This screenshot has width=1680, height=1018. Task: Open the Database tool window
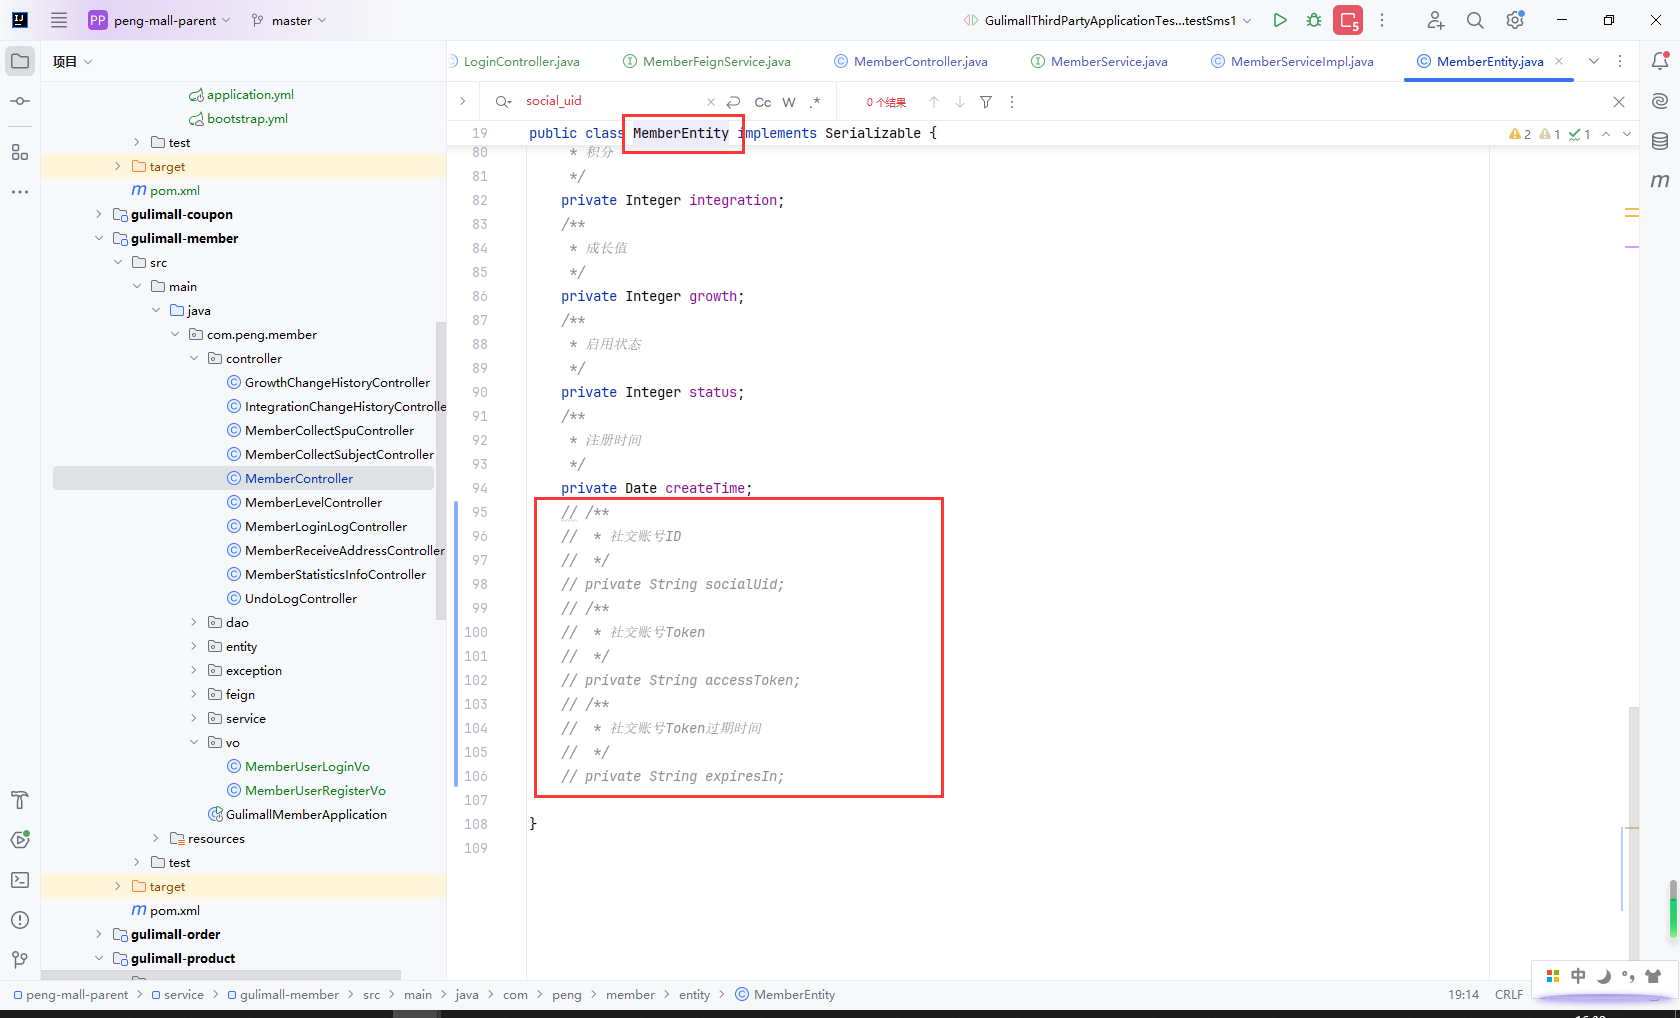point(1660,141)
